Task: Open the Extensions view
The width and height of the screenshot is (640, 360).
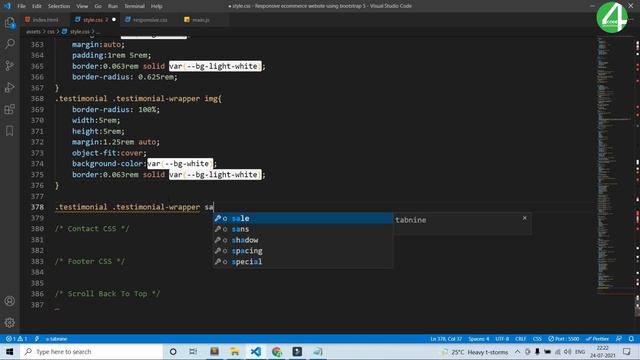Action: 10,109
